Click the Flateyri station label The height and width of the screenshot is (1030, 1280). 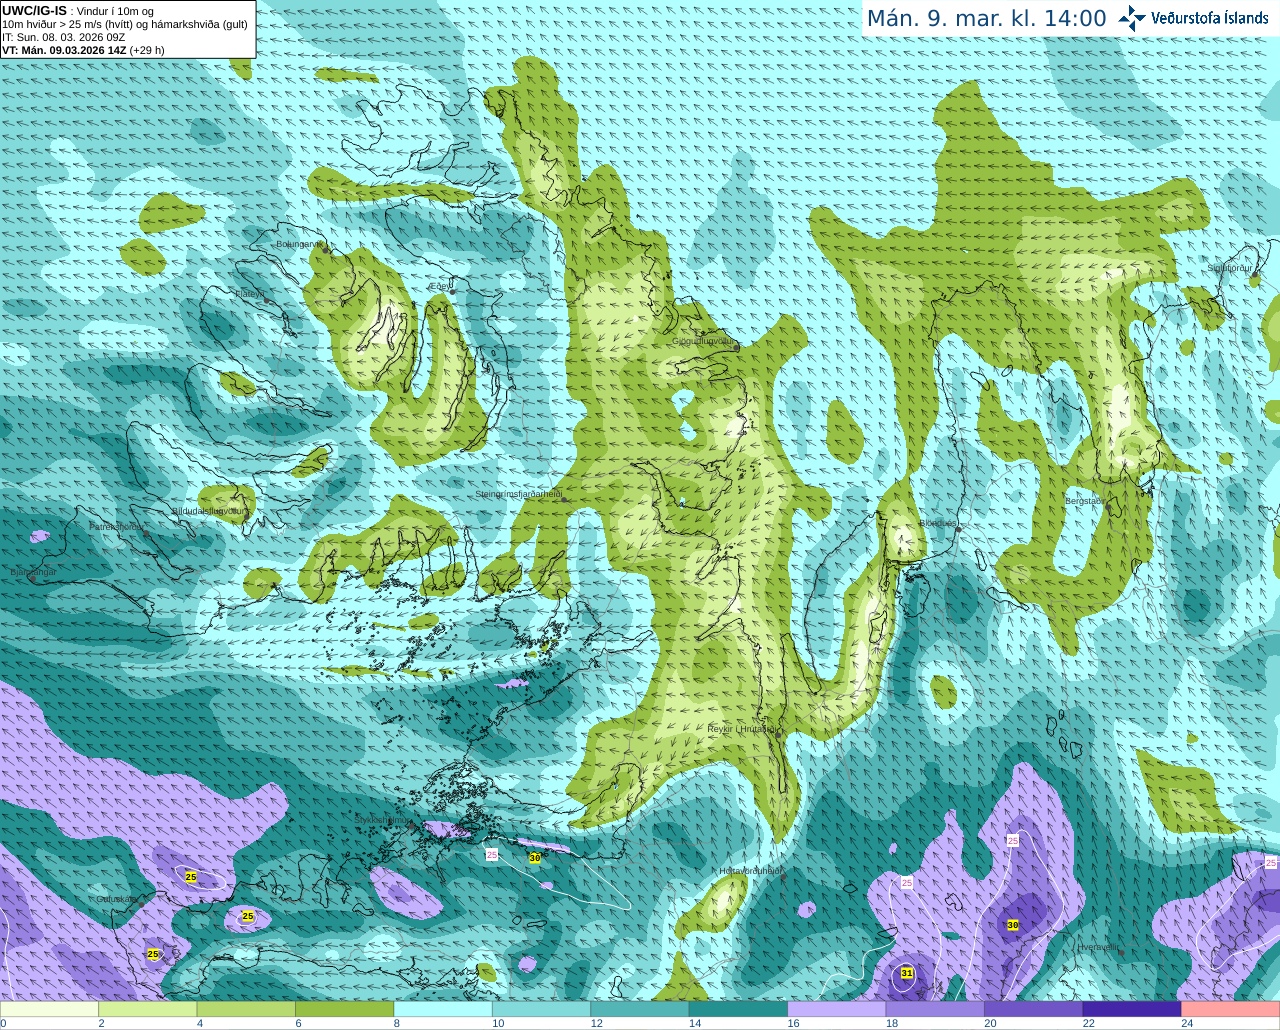[x=250, y=294]
